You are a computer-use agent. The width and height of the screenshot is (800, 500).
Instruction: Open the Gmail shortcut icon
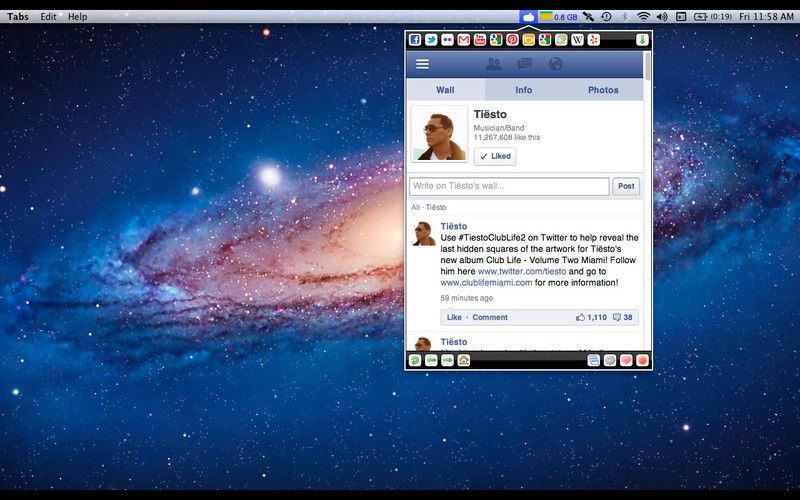(x=463, y=40)
